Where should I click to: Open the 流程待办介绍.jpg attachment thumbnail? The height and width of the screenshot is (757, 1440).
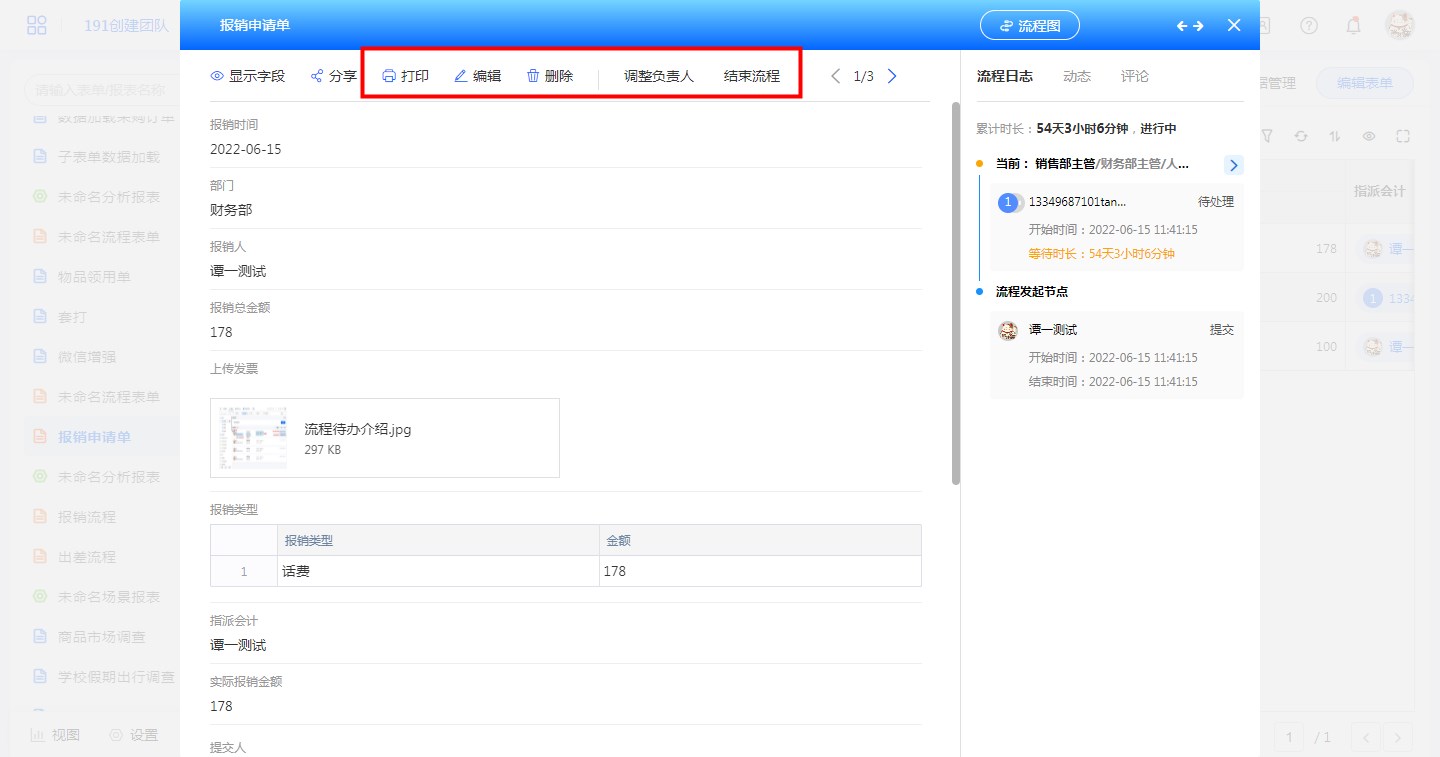point(253,438)
